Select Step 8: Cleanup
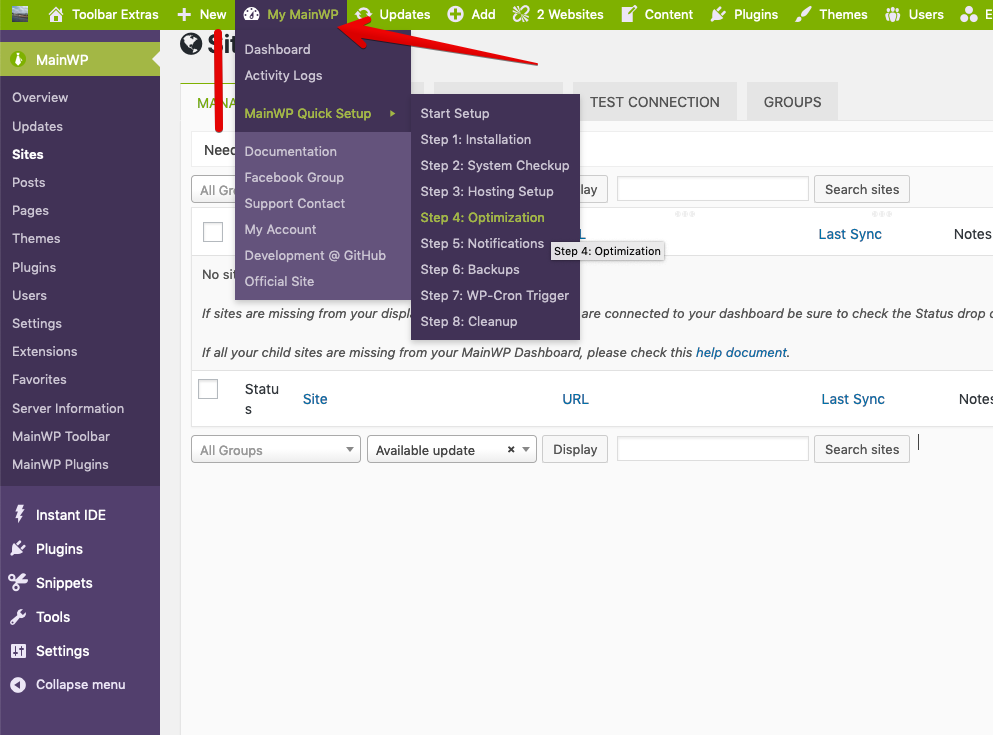The height and width of the screenshot is (735, 993). coord(469,321)
